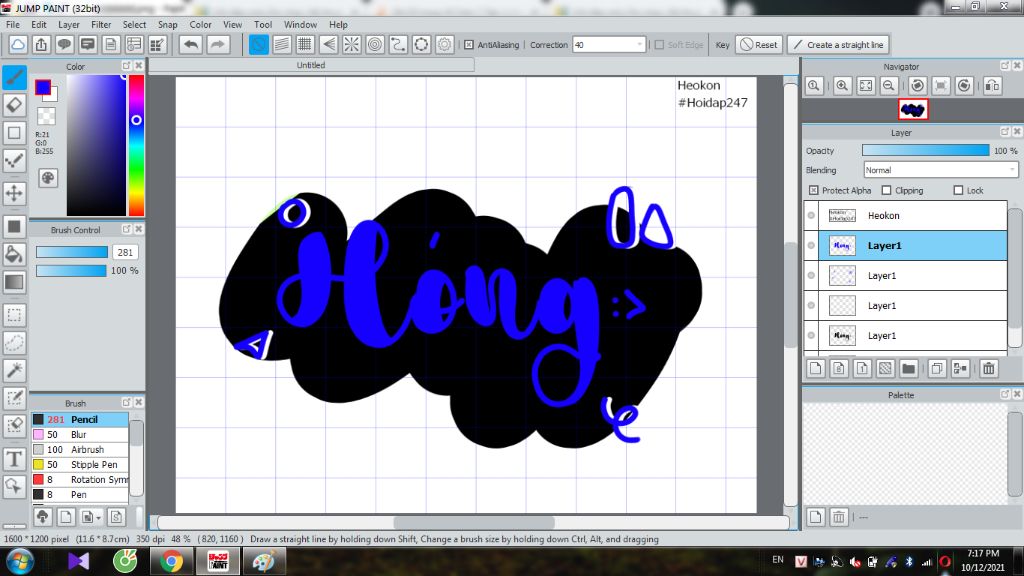Enable the Clipping checkbox
This screenshot has width=1024, height=576.
(x=886, y=190)
